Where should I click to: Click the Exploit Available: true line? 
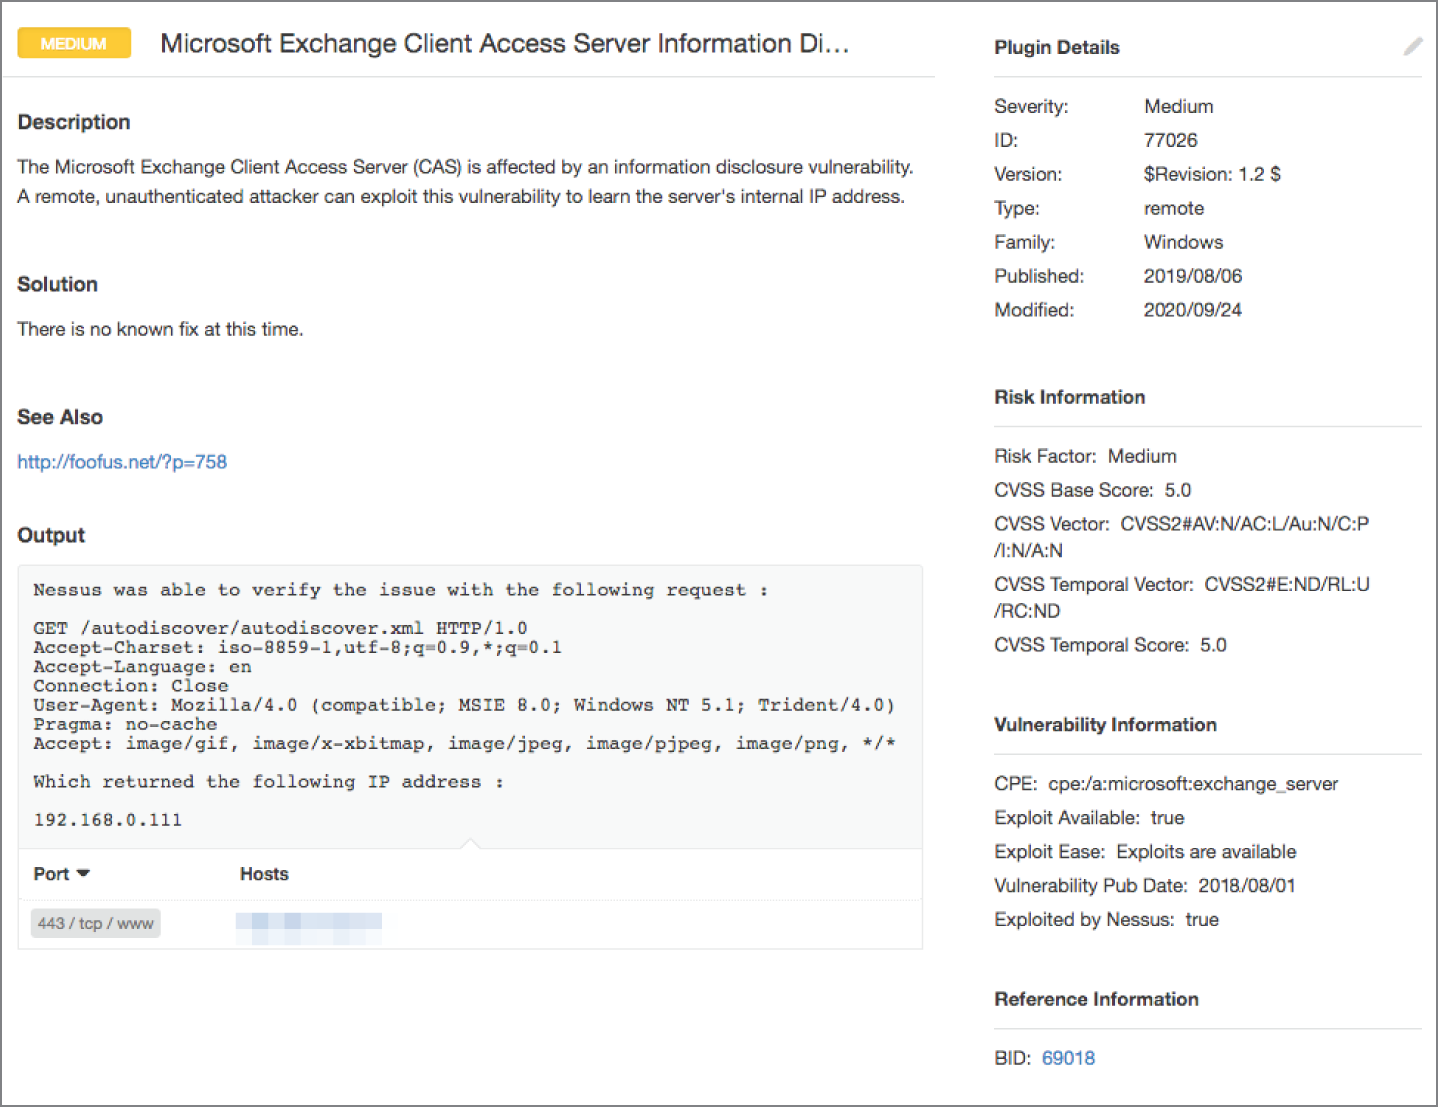1089,818
